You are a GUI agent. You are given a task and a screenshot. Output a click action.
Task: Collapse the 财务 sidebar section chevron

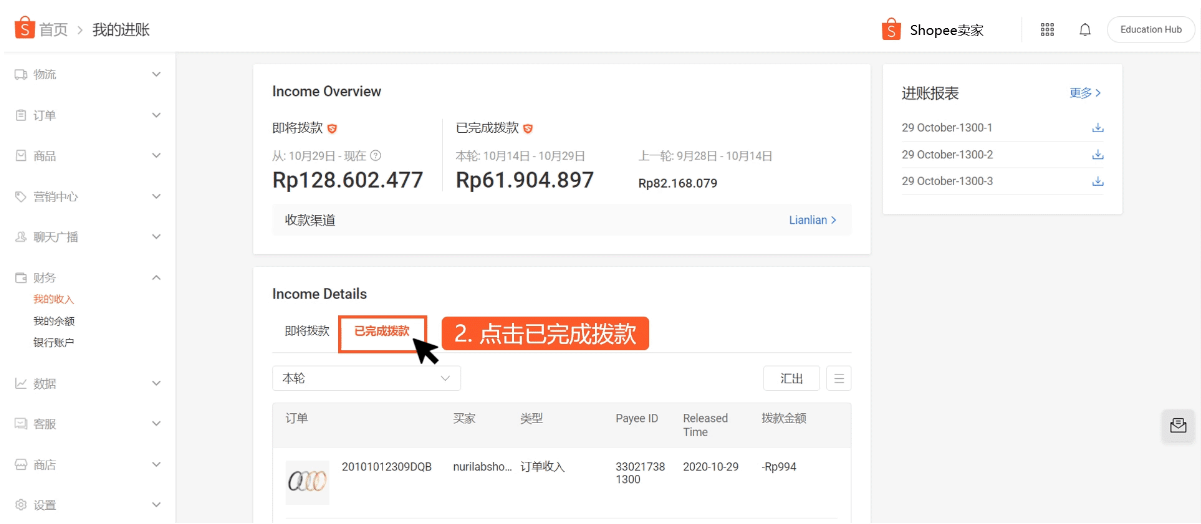[156, 278]
